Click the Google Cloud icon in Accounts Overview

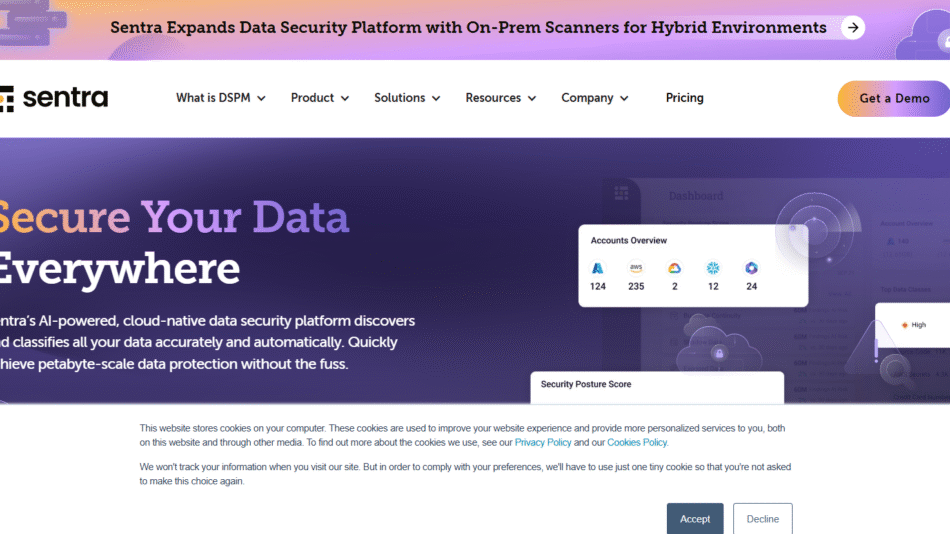tap(675, 268)
